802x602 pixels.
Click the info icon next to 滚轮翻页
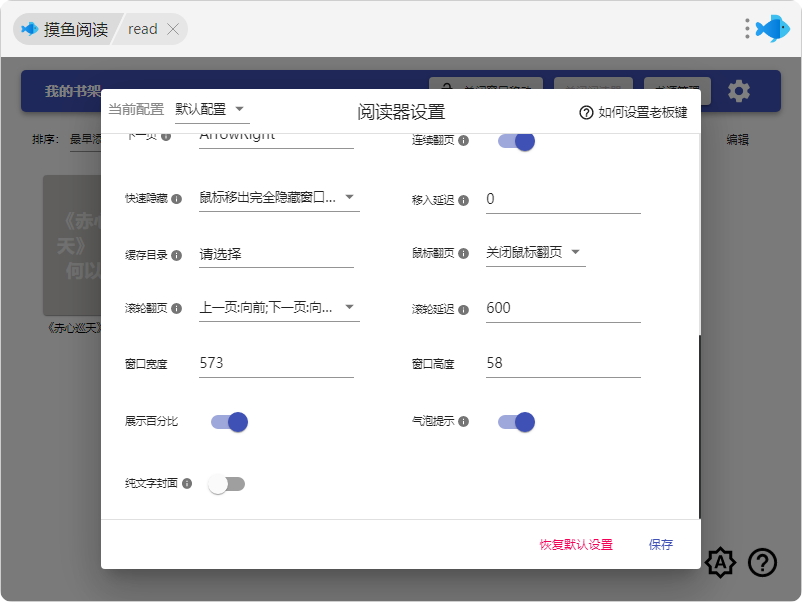[176, 308]
